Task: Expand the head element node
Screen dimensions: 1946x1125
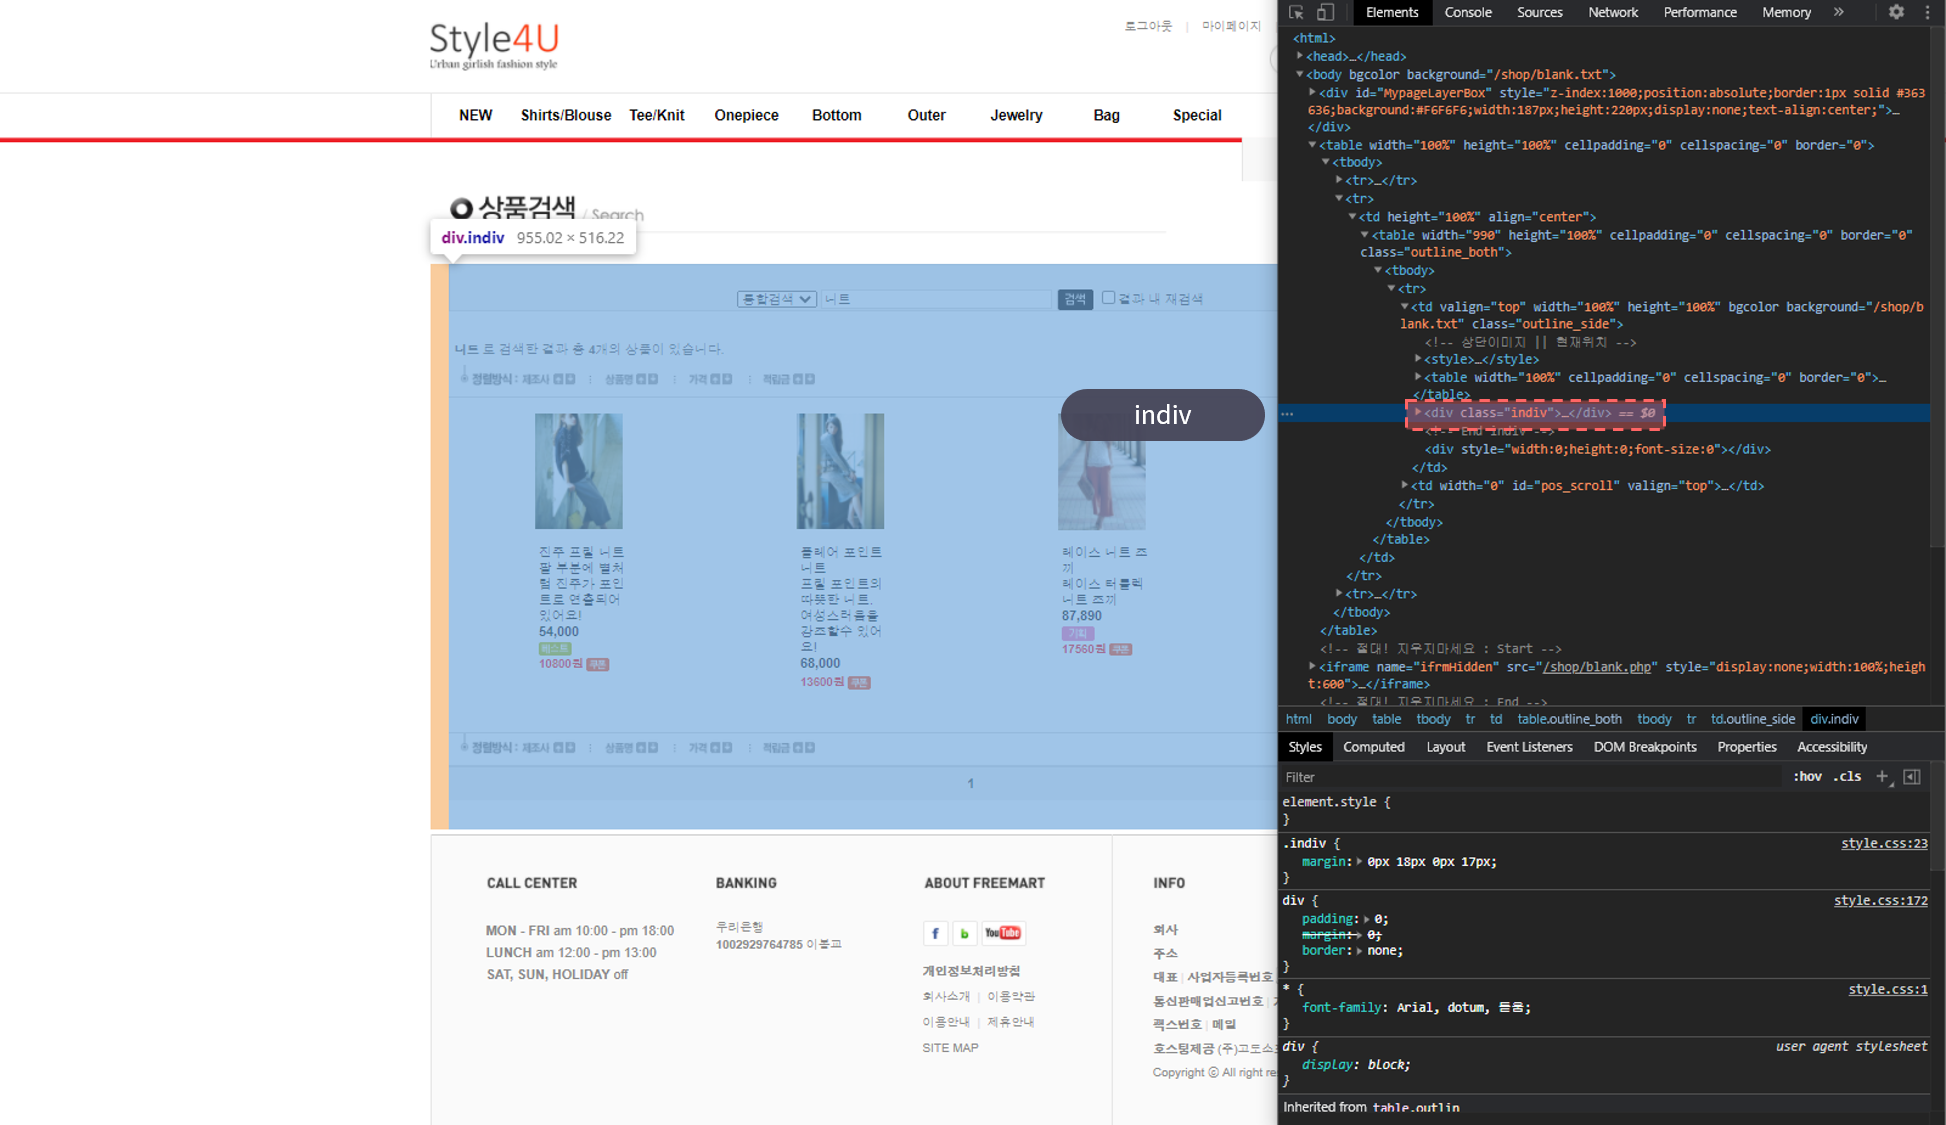Action: [1300, 56]
